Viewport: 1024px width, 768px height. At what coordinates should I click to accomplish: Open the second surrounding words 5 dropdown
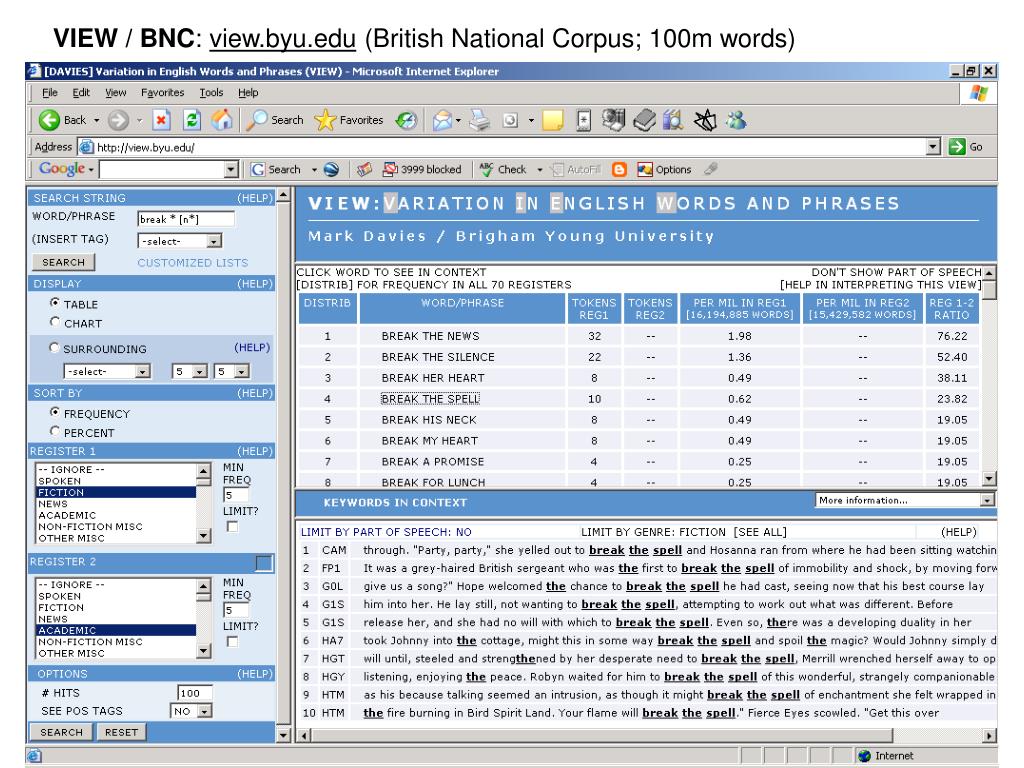[x=231, y=372]
